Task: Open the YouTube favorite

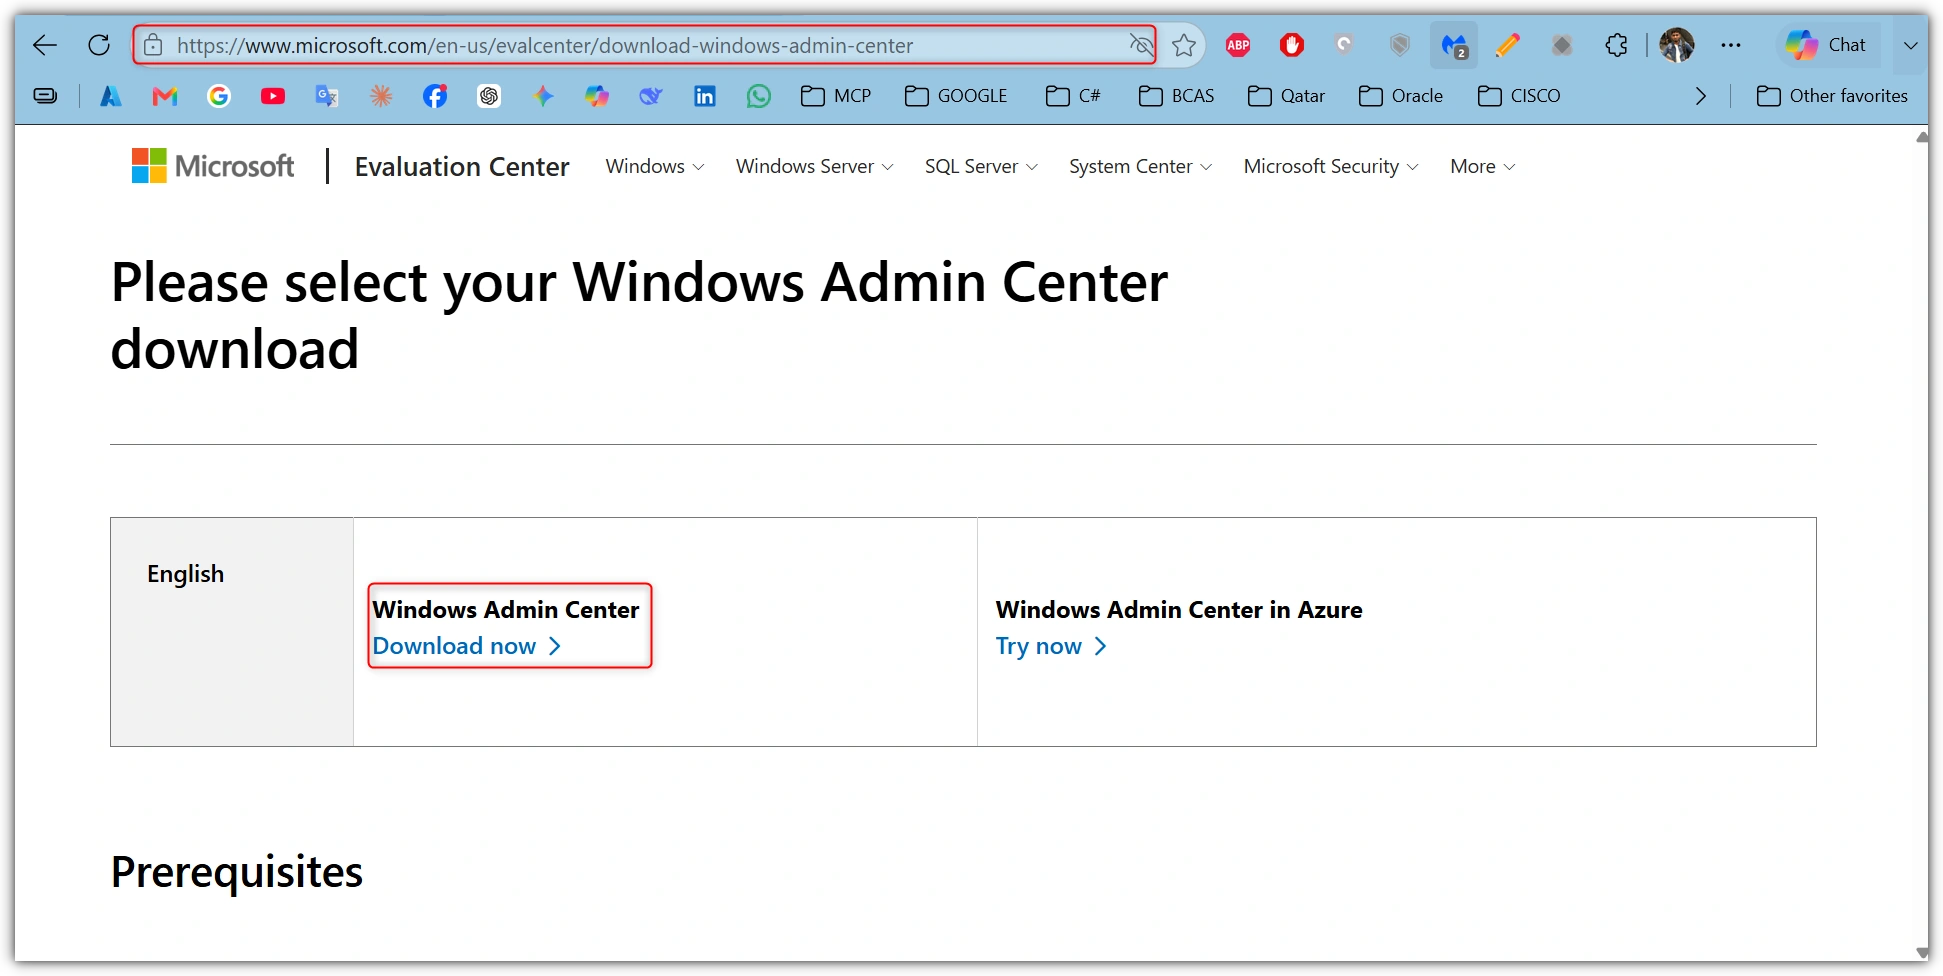Action: tap(273, 96)
